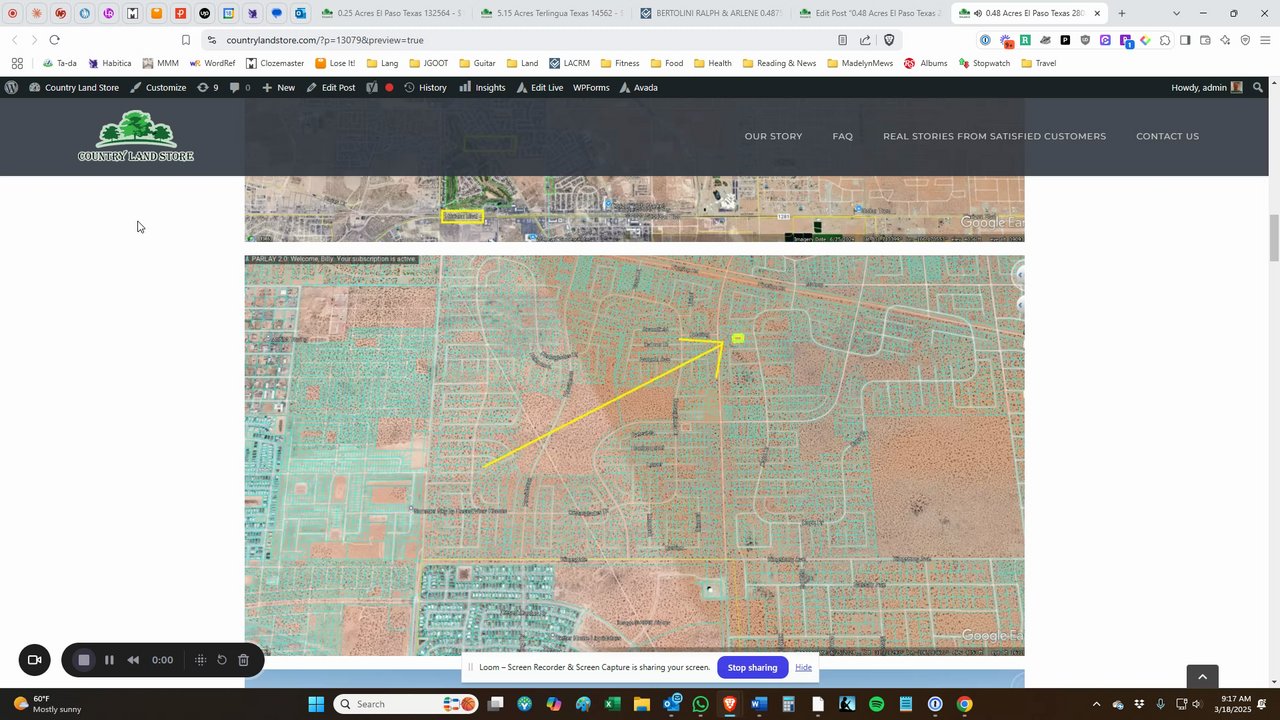Open History in the admin bar
This screenshot has width=1280, height=720.
pyautogui.click(x=425, y=88)
